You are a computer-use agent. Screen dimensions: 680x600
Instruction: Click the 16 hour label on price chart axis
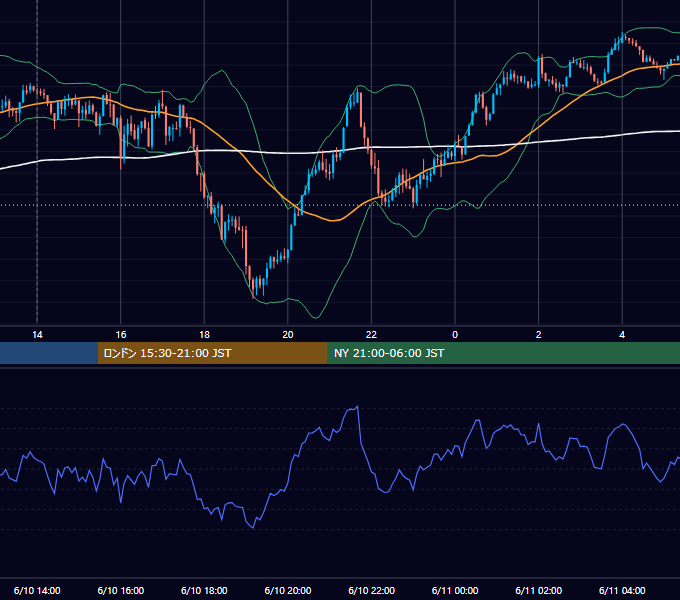pyautogui.click(x=121, y=335)
